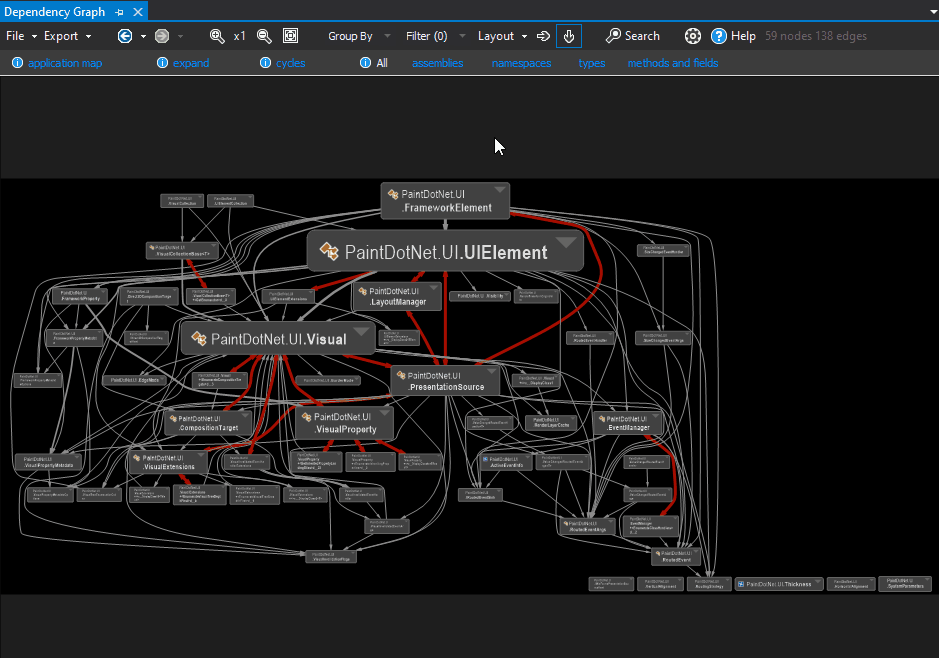Select the types link
Screen dimensions: 939x658
tap(592, 63)
